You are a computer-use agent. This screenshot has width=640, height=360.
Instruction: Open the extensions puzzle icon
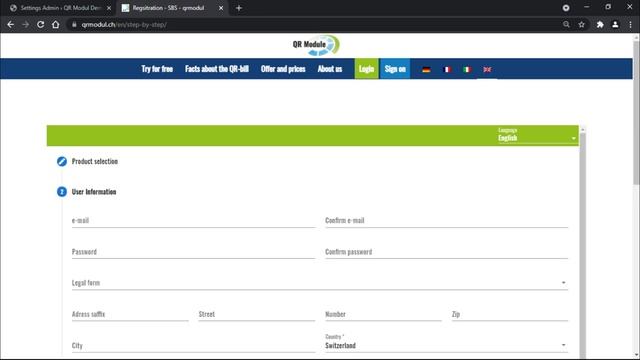(x=600, y=24)
